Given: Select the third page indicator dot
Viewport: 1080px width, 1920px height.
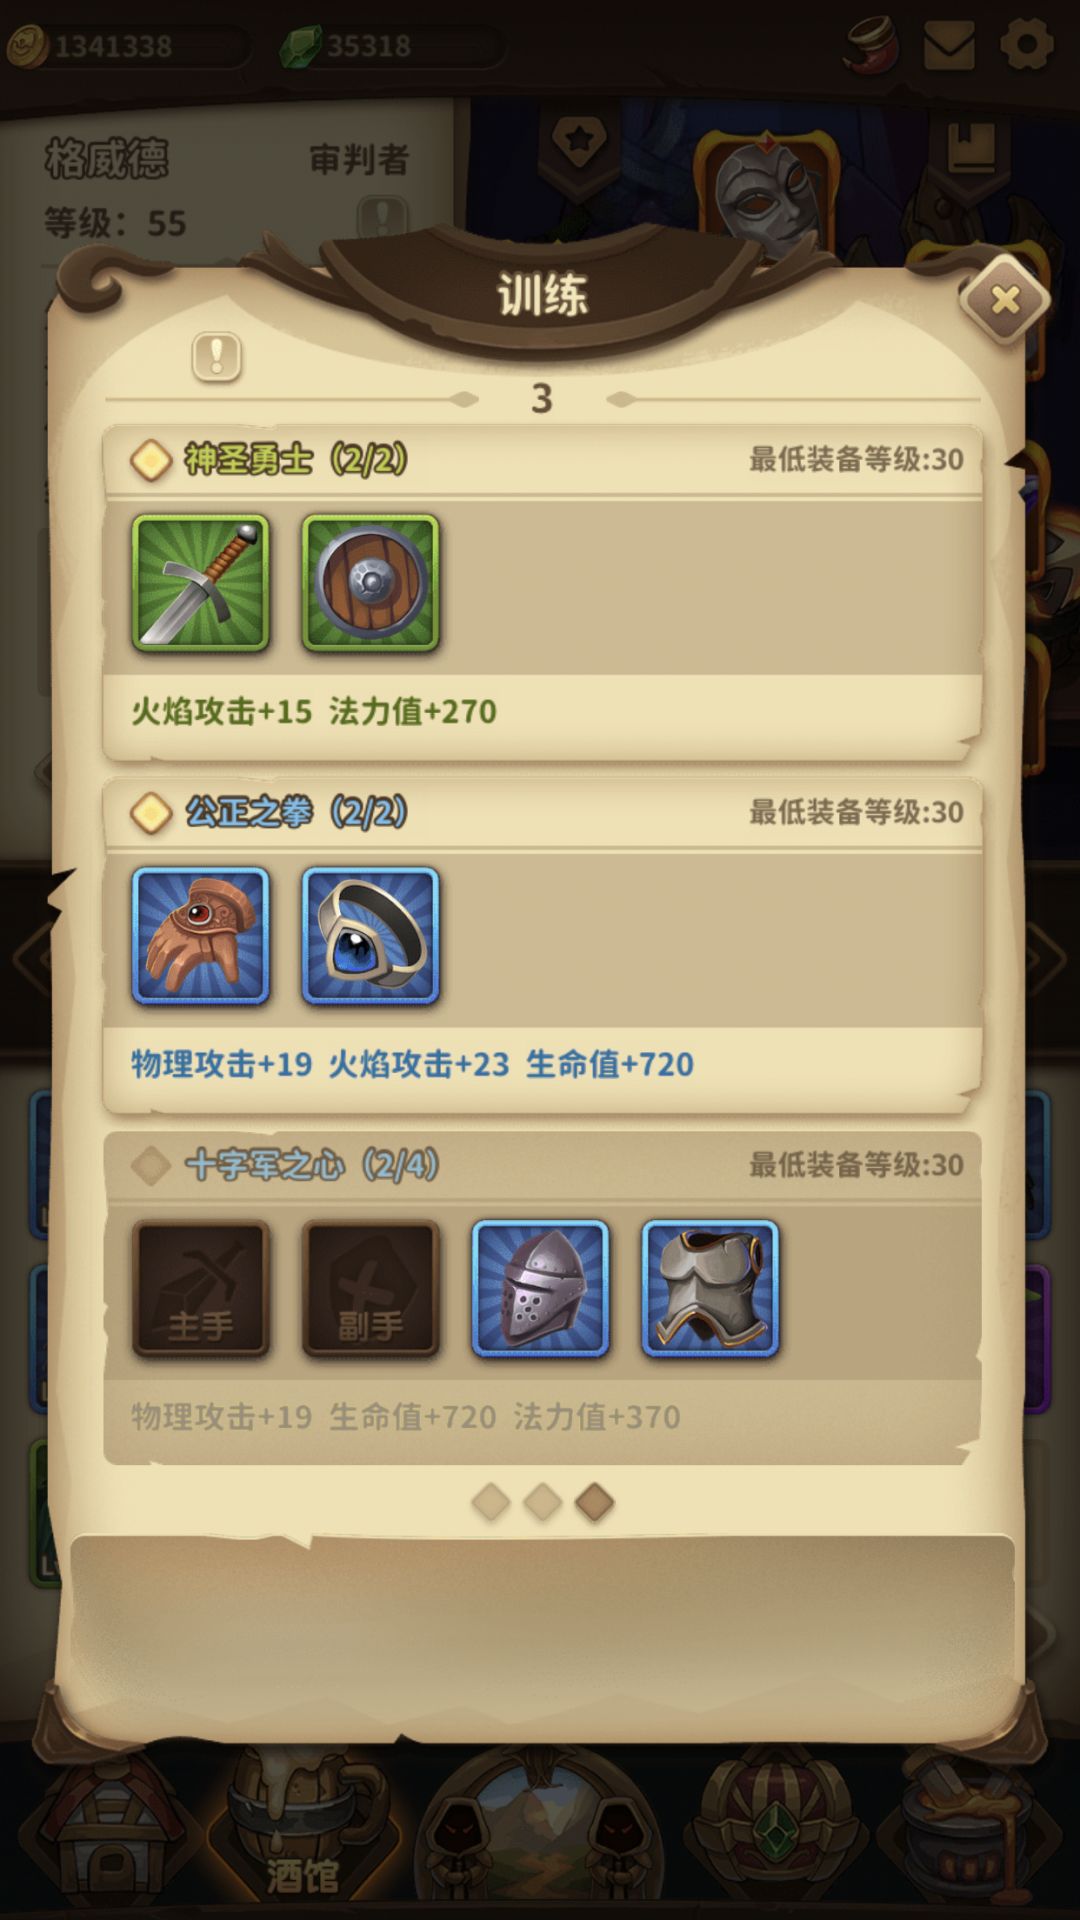Looking at the screenshot, I should [x=595, y=1502].
